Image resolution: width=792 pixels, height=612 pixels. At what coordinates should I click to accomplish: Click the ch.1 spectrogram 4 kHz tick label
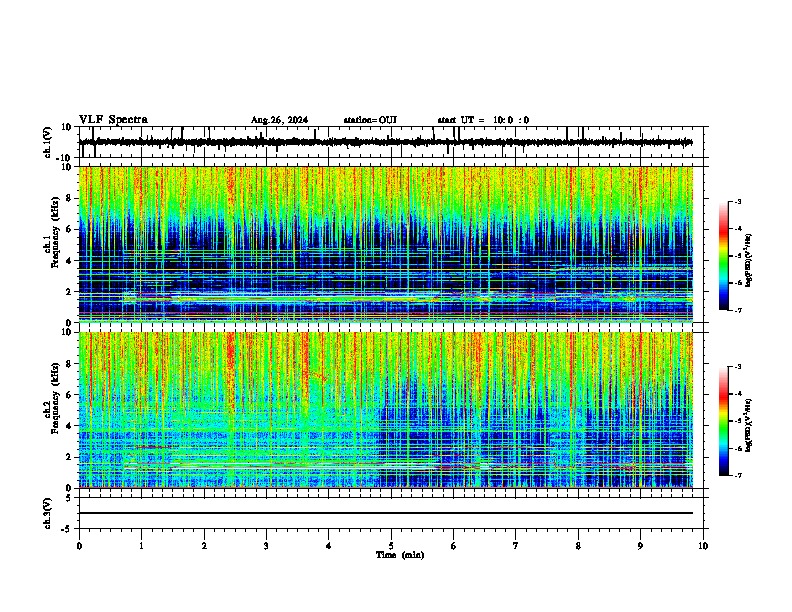(71, 261)
